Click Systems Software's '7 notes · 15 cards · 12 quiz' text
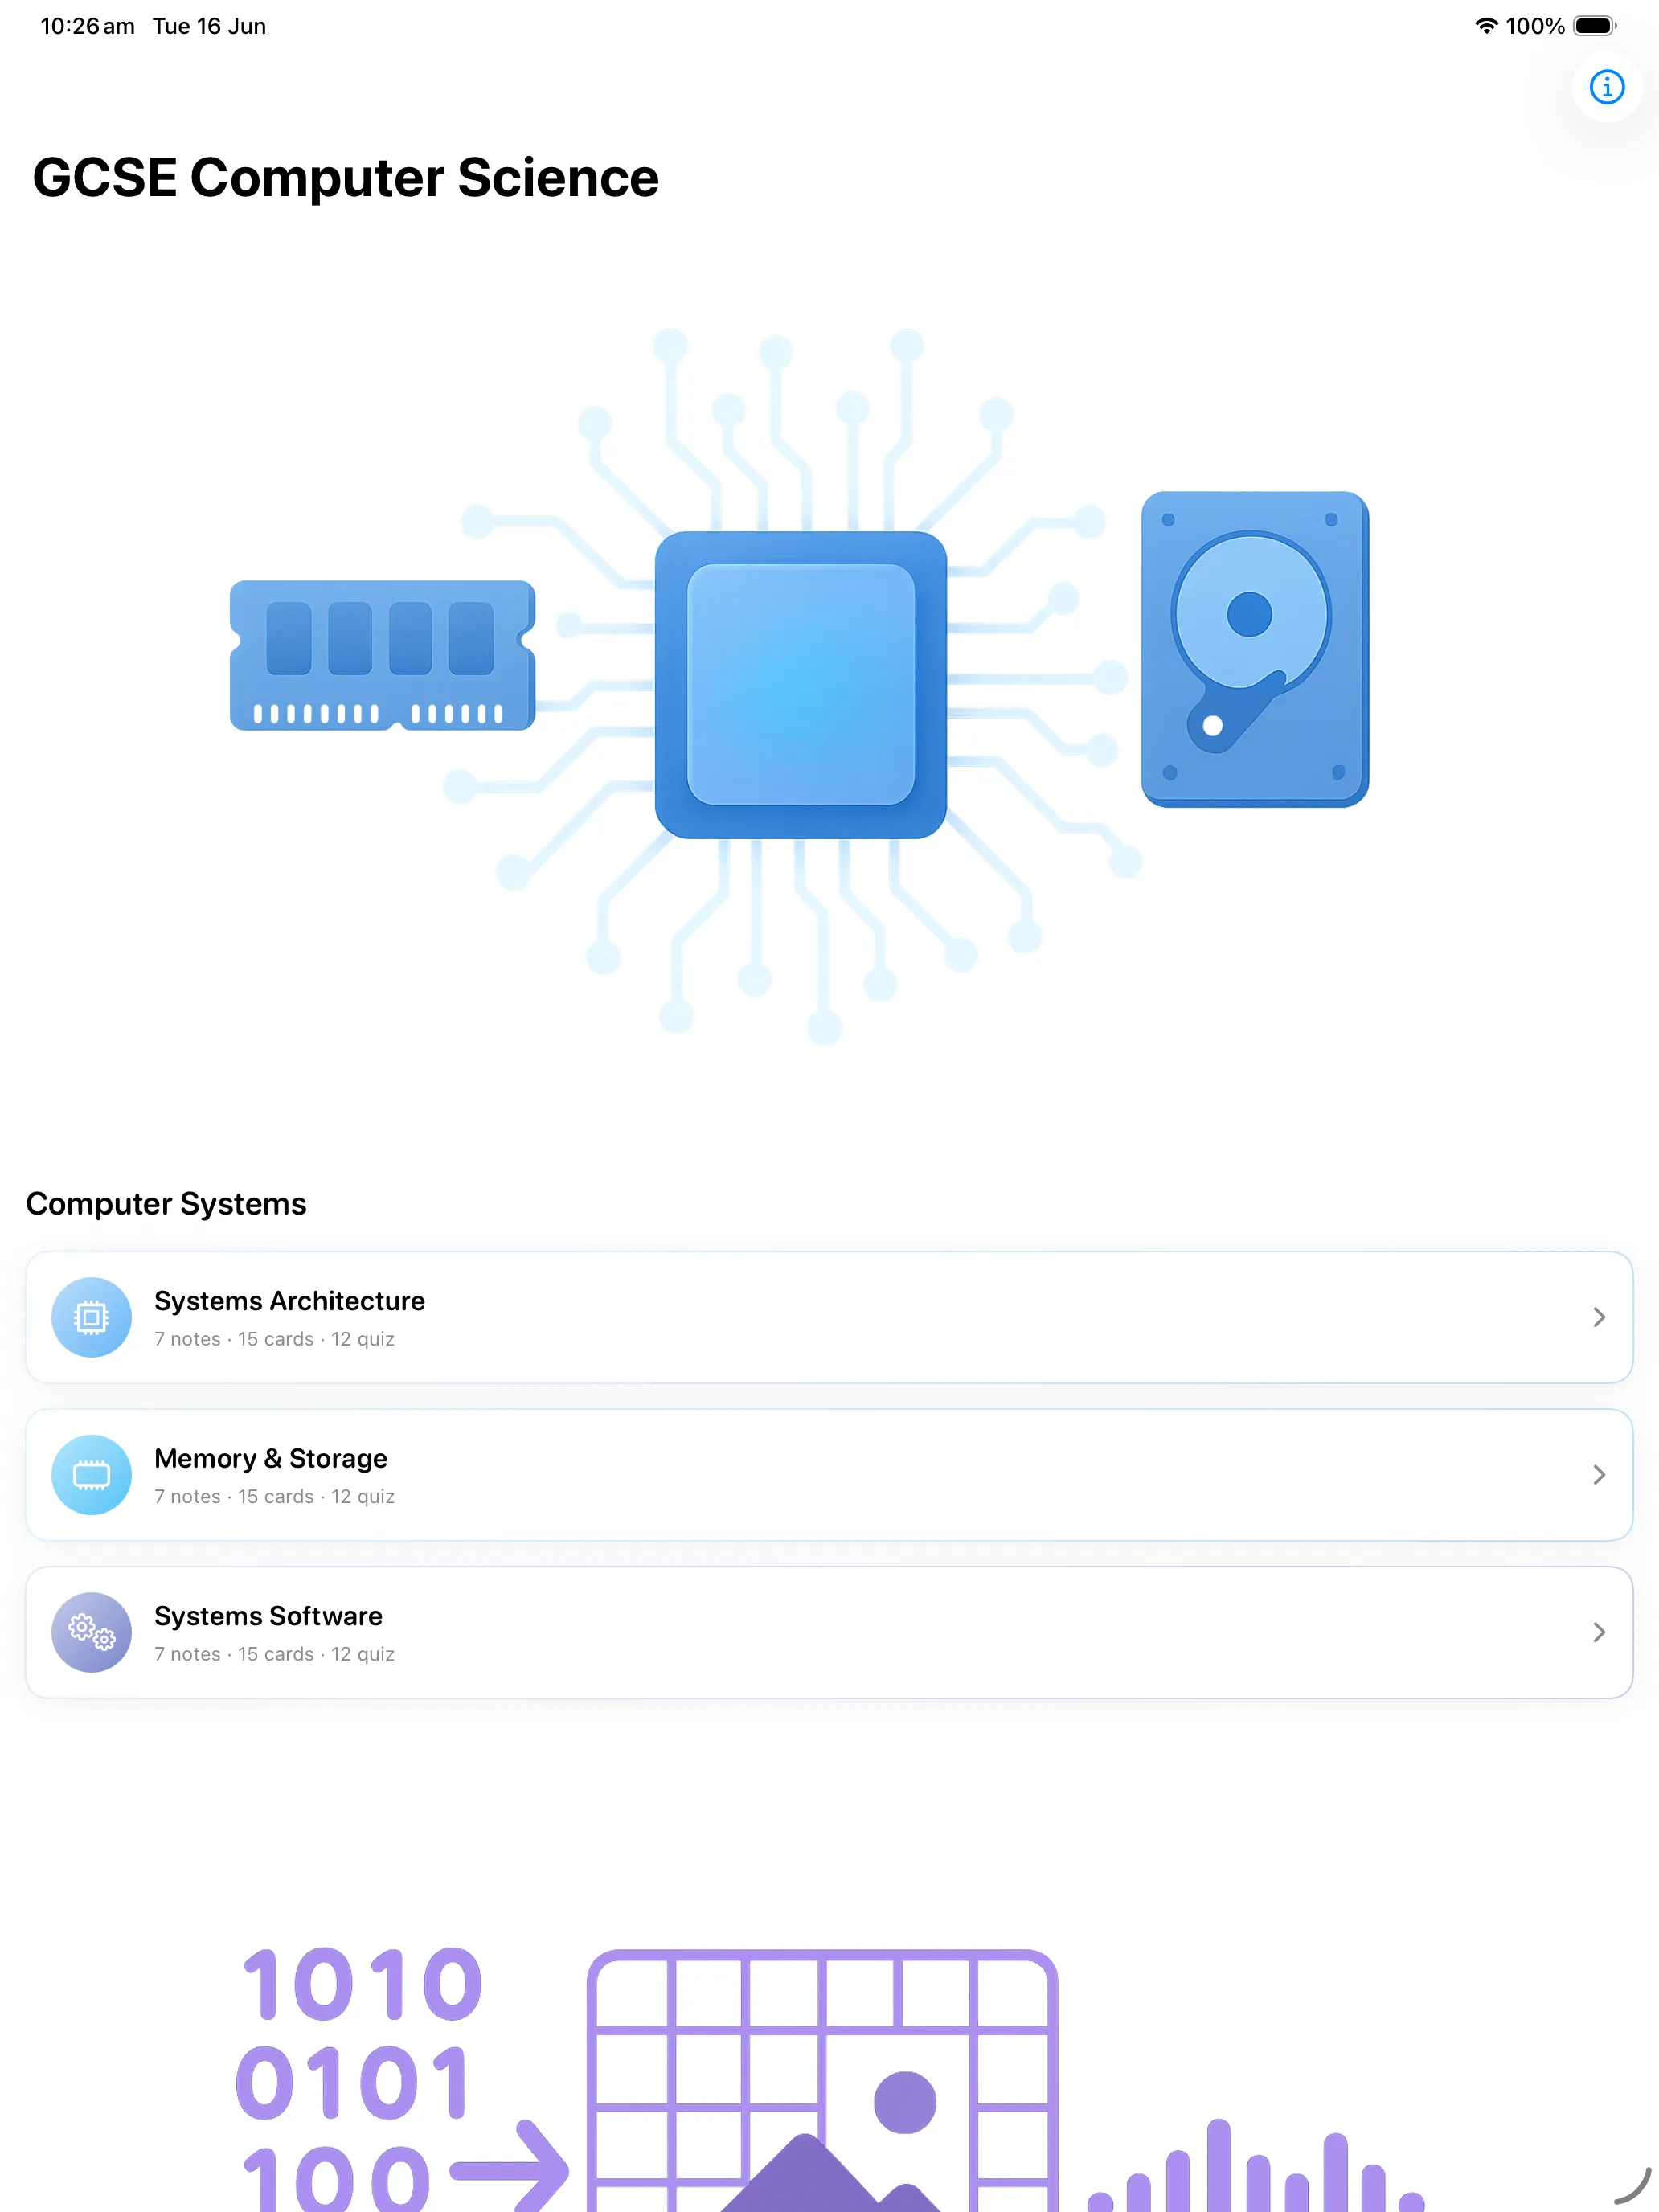This screenshot has width=1659, height=2212. coord(274,1654)
